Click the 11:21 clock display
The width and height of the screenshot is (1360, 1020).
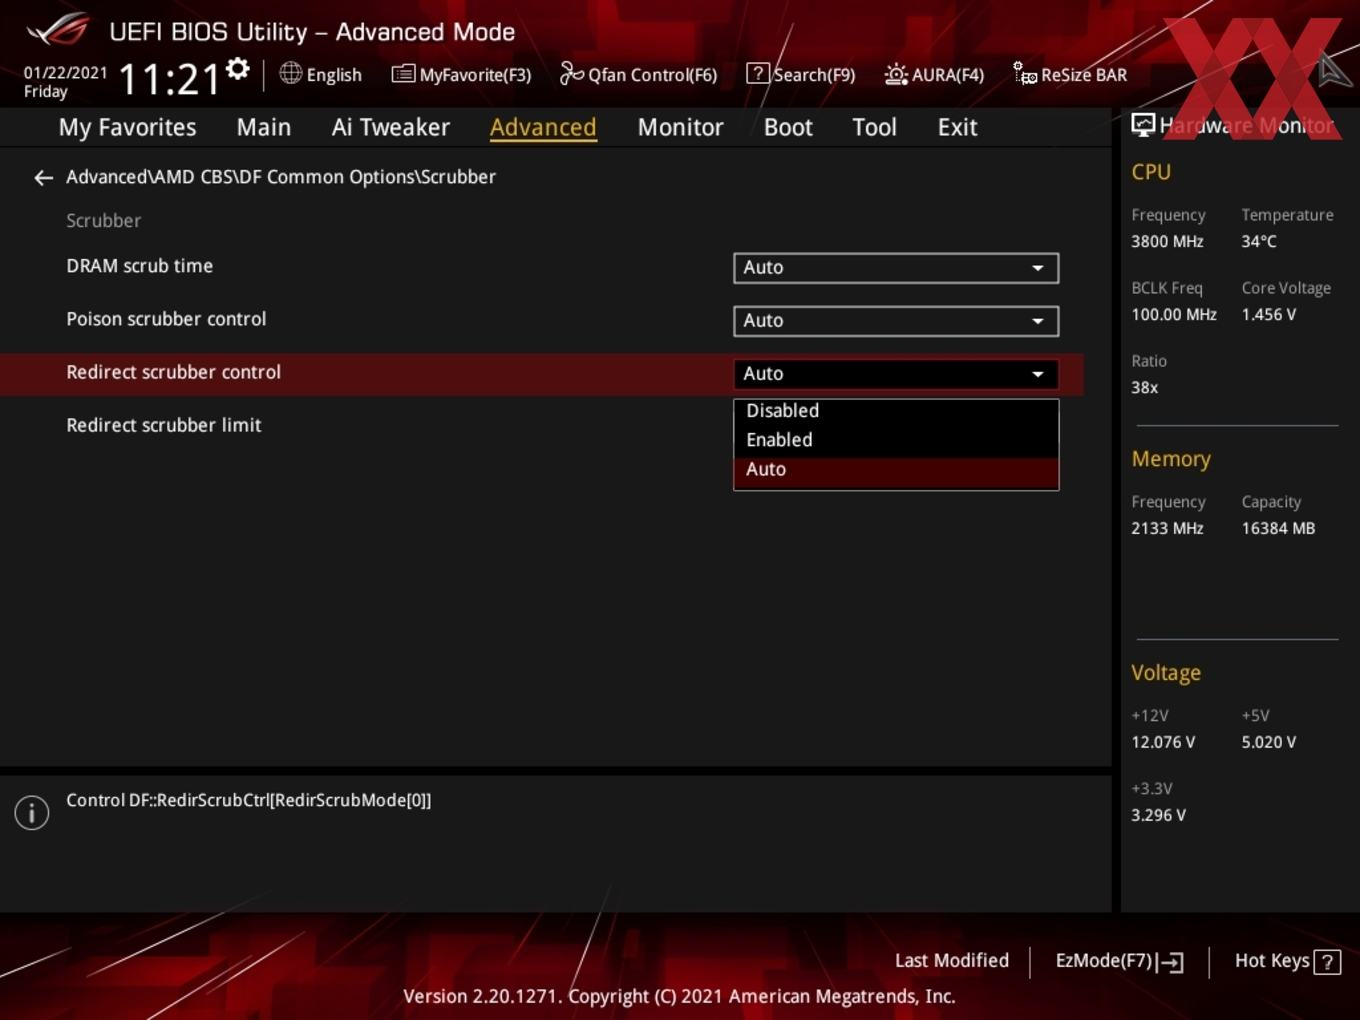coord(170,79)
